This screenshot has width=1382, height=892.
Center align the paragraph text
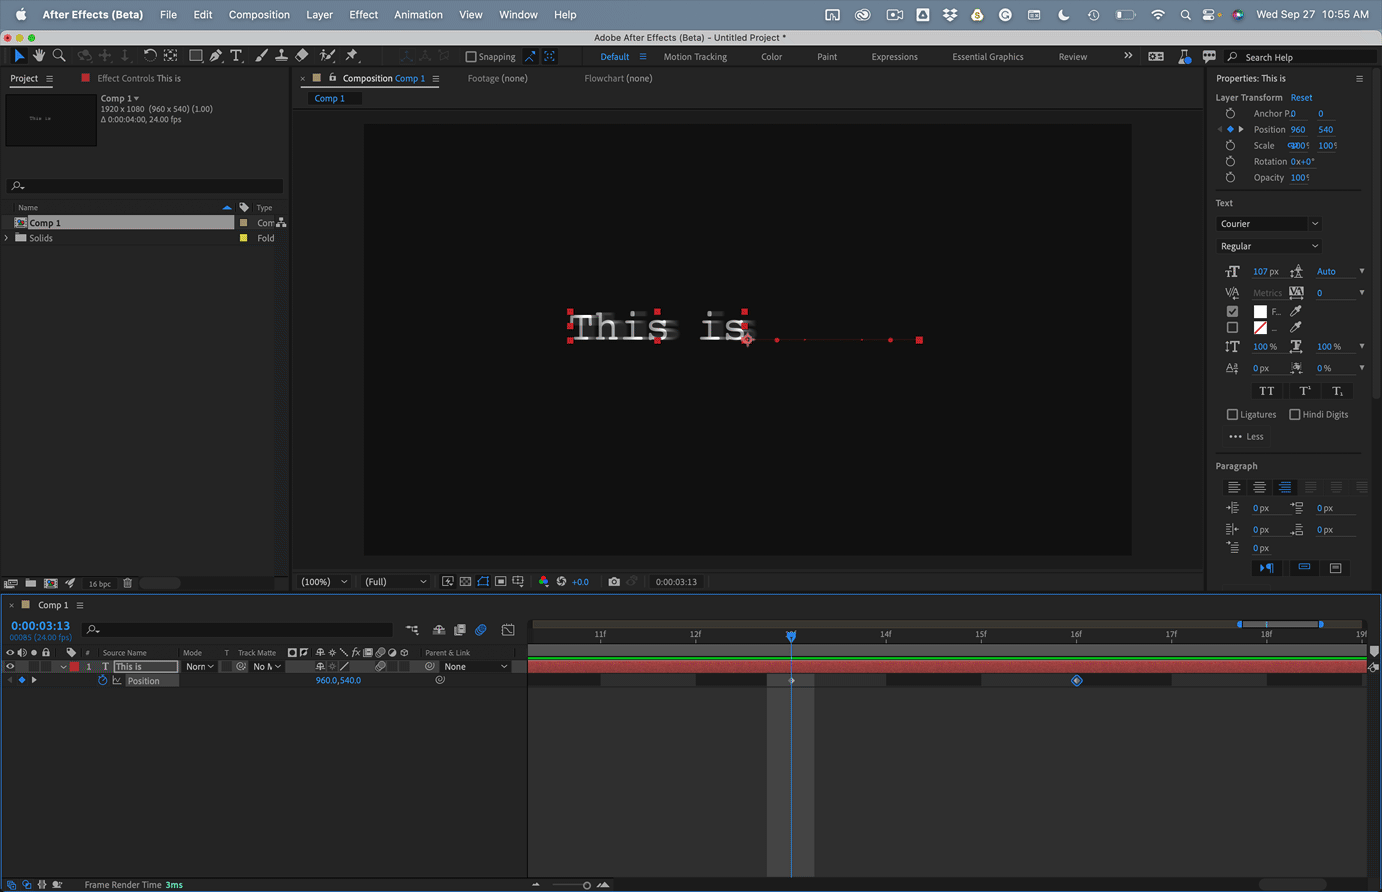(x=1259, y=487)
